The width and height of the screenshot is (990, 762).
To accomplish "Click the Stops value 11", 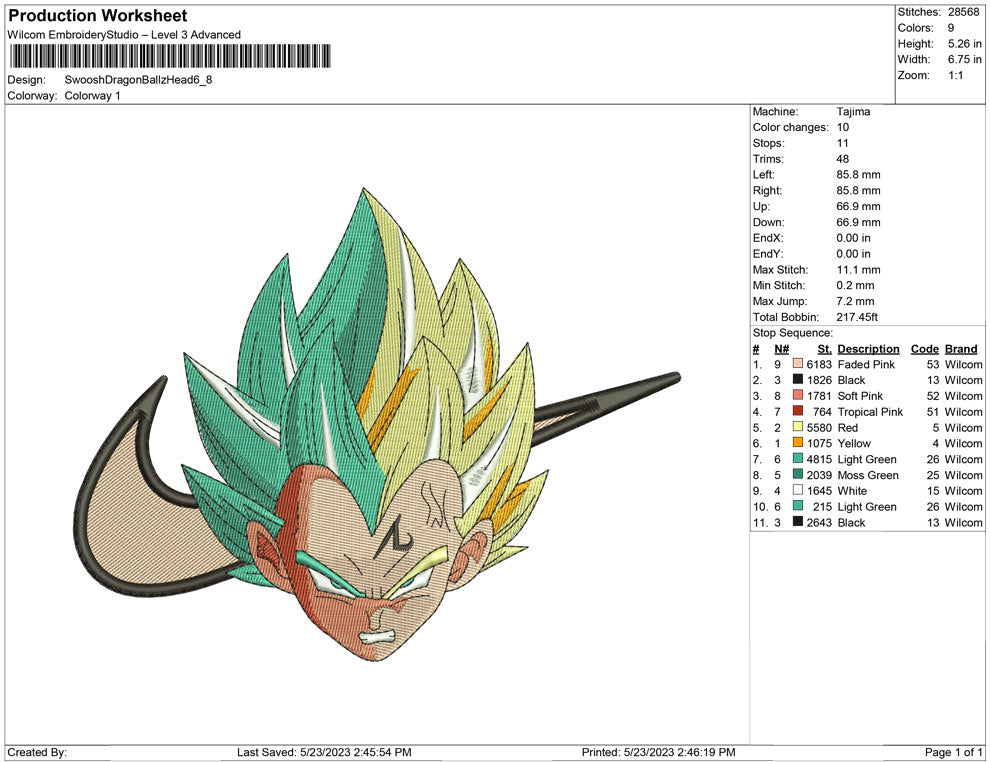I will point(842,143).
